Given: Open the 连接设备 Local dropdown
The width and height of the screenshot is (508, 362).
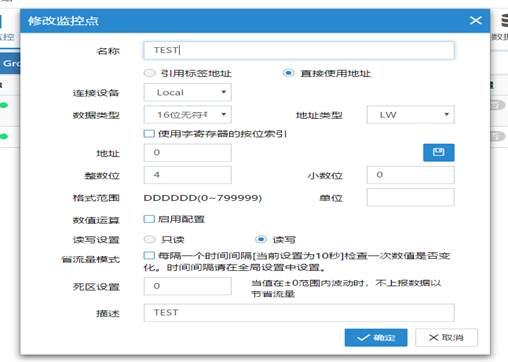Looking at the screenshot, I should [x=188, y=92].
